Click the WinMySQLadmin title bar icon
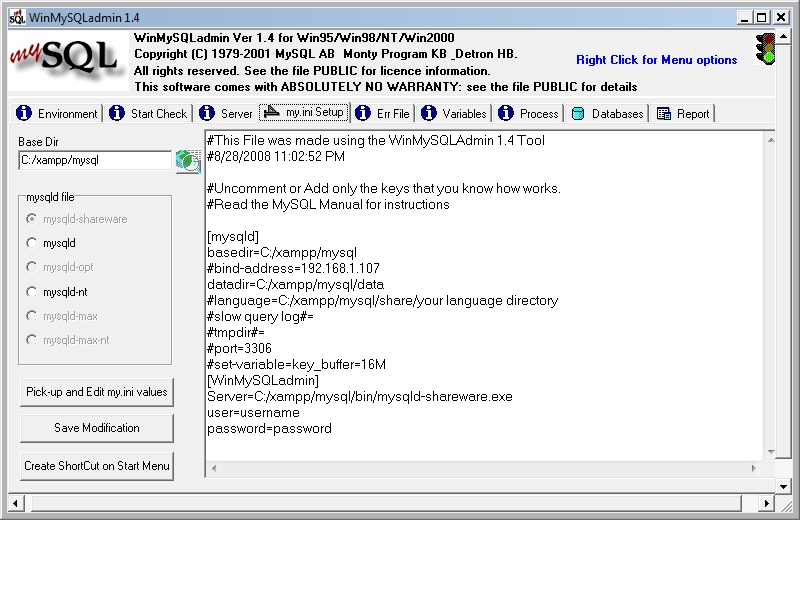800x600 pixels. click(17, 18)
